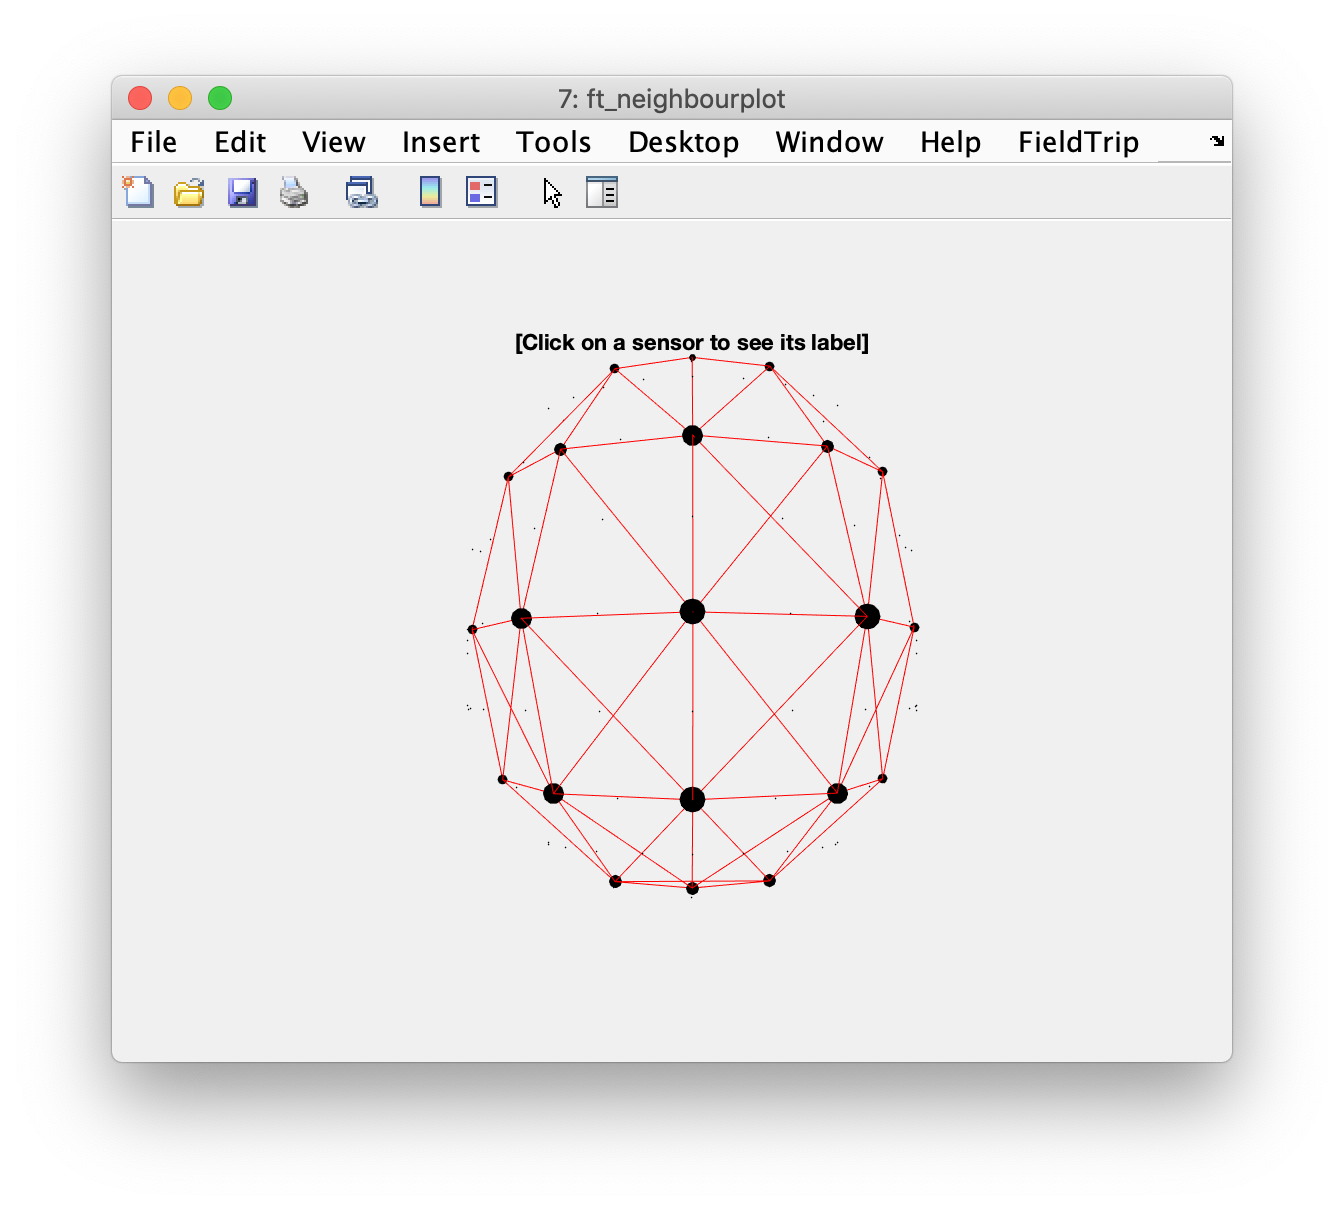The image size is (1344, 1210).
Task: Open the View menu
Action: [334, 142]
